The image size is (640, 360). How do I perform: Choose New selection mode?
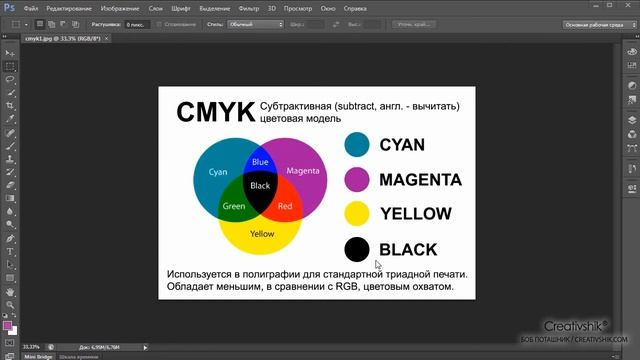click(x=40, y=24)
